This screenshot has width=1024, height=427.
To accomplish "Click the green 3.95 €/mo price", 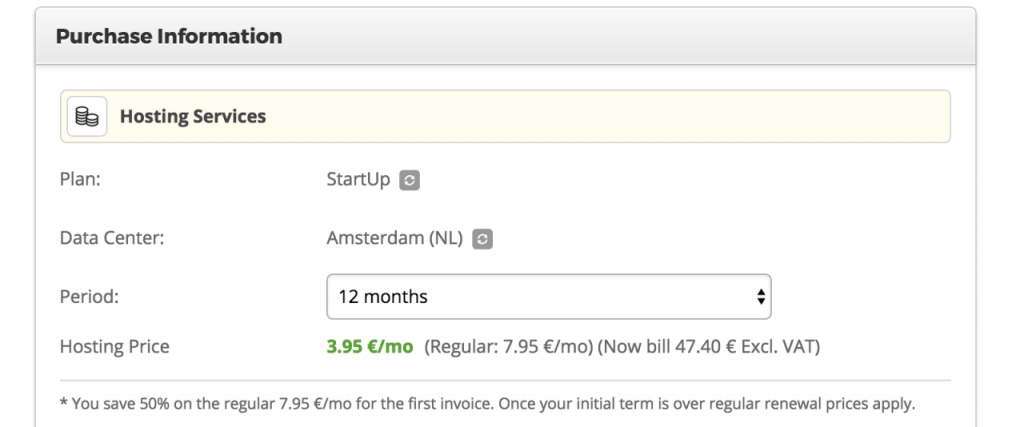I will (369, 347).
